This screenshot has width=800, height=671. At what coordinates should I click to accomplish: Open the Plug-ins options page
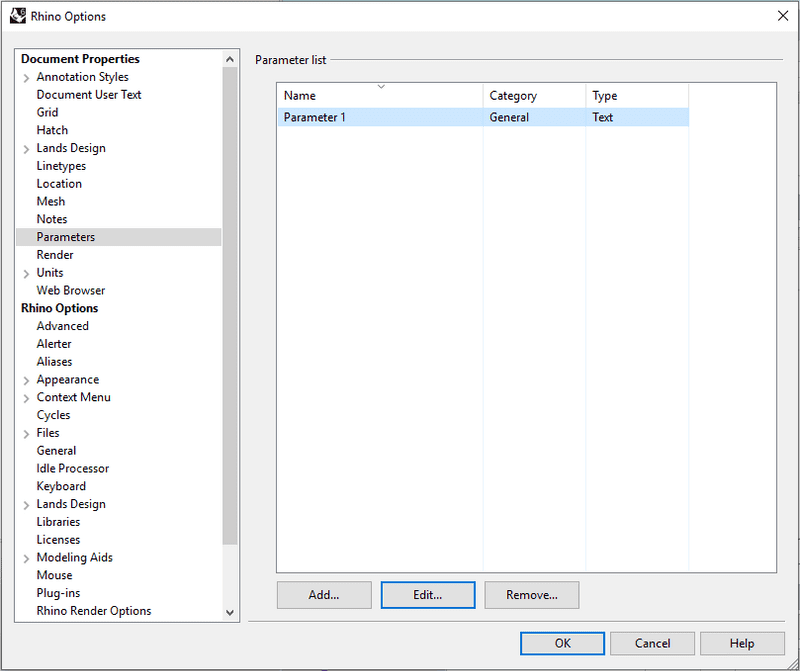coord(58,593)
